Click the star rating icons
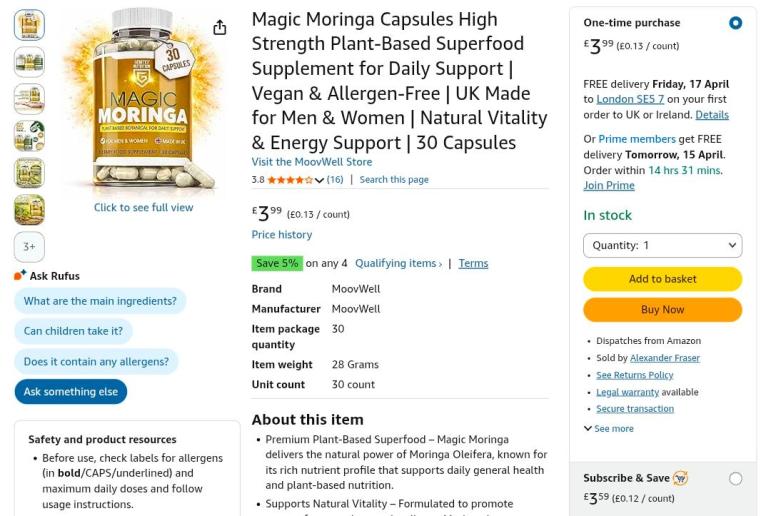 (x=289, y=180)
